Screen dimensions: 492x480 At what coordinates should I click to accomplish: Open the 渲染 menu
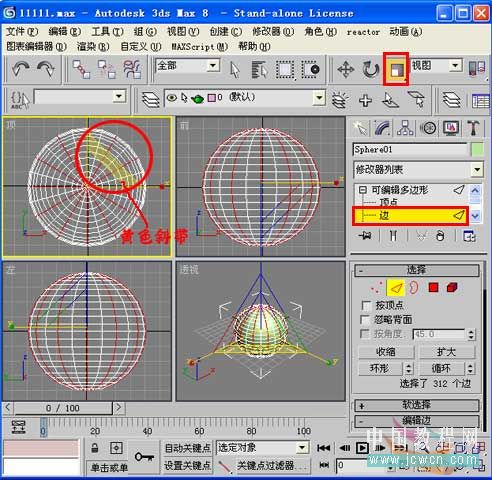tap(93, 46)
